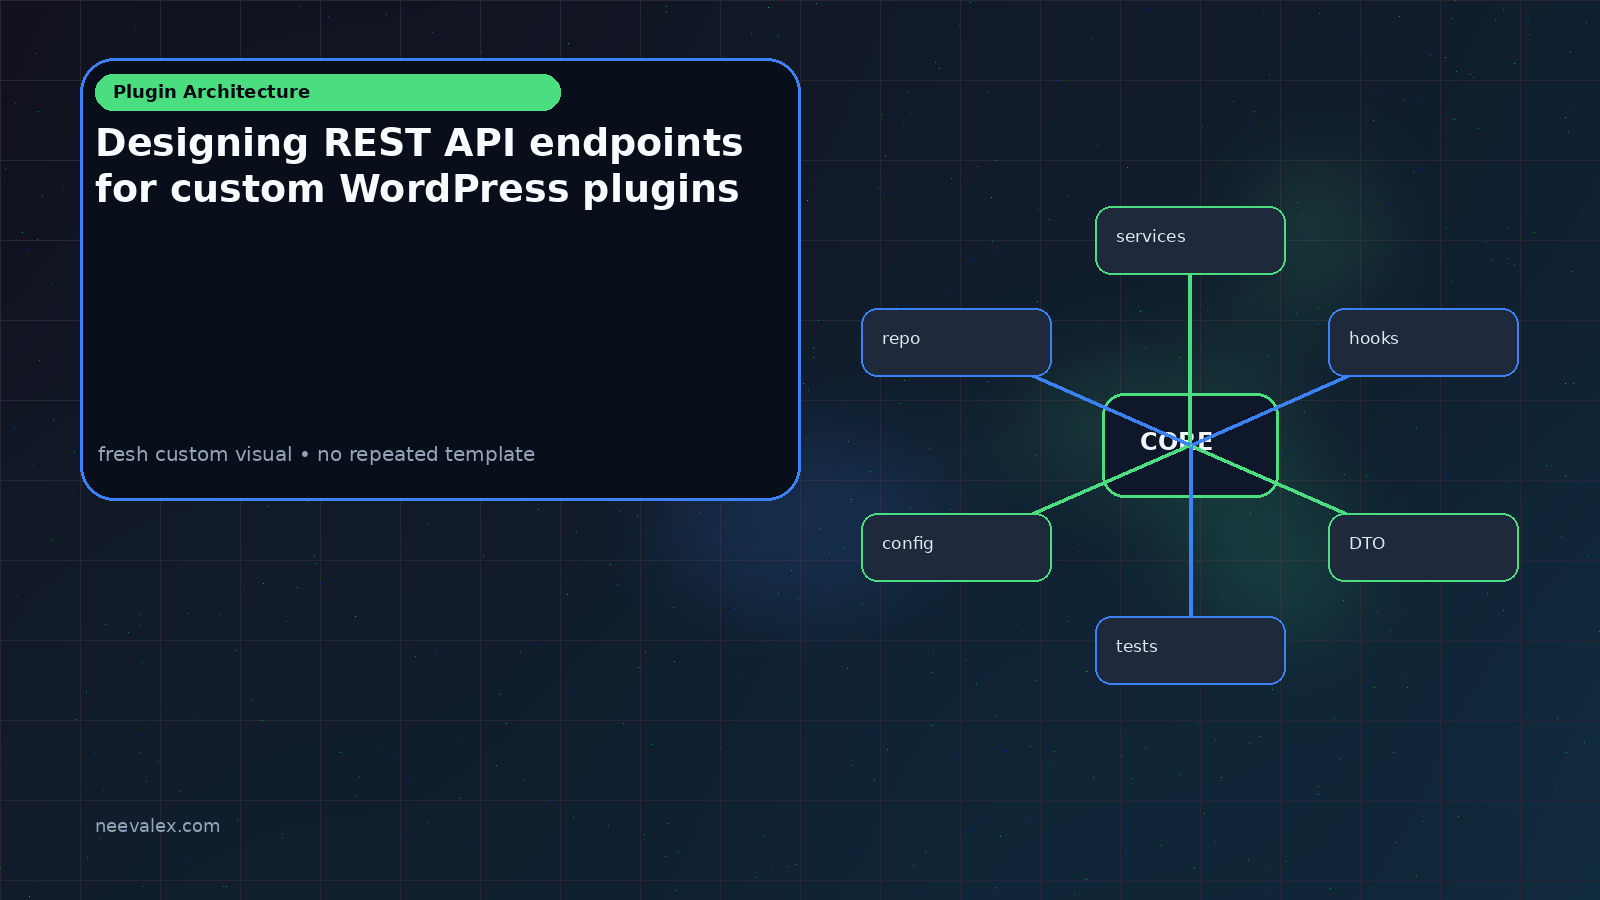This screenshot has height=900, width=1600.
Task: Select the repo node in diagram
Action: 956,342
